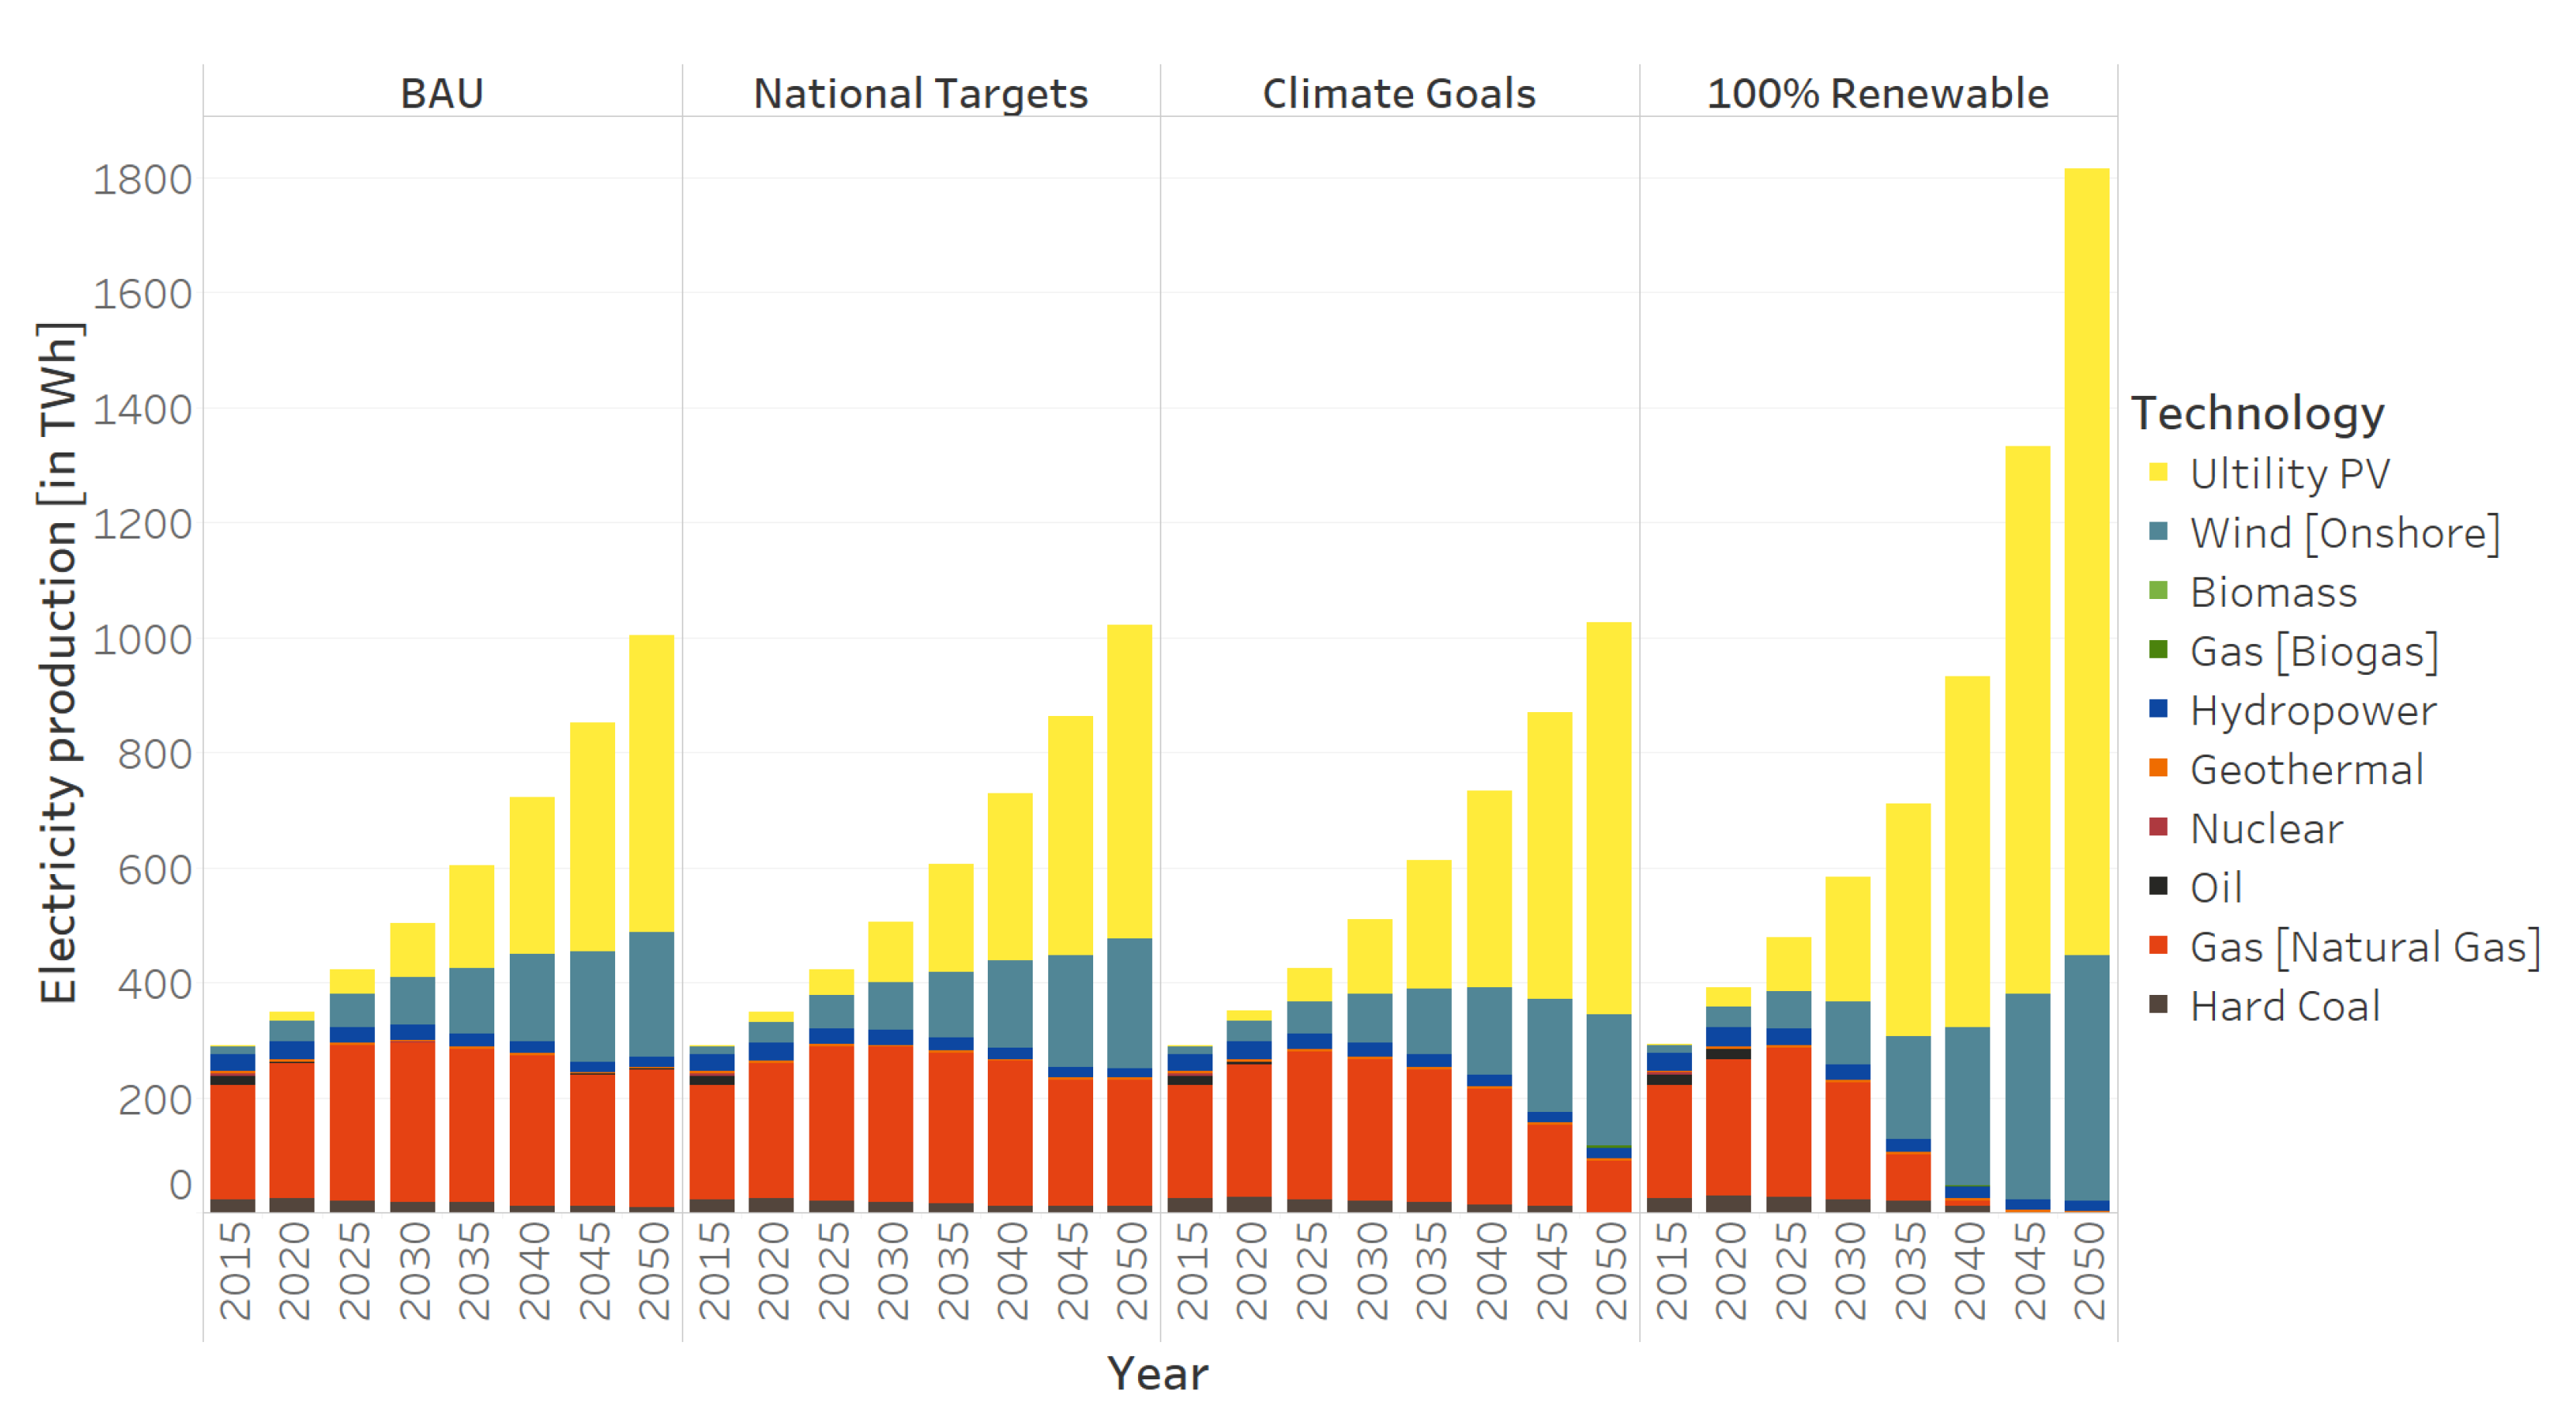Select the BAU panel header
This screenshot has height=1425, width=2576.
point(442,93)
